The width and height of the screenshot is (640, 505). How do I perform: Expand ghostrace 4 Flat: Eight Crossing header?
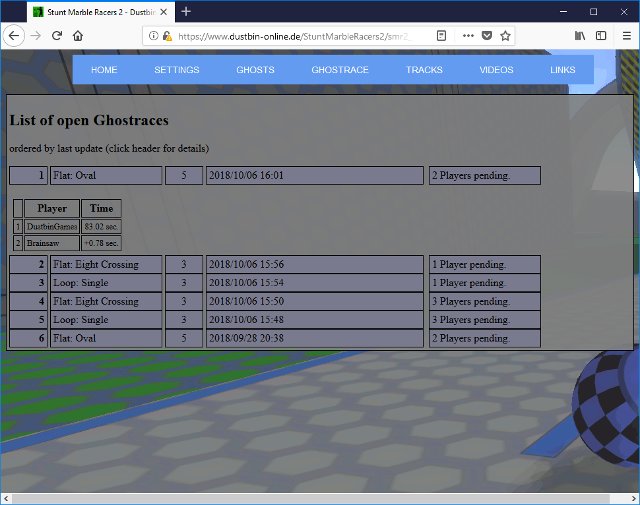pos(106,301)
